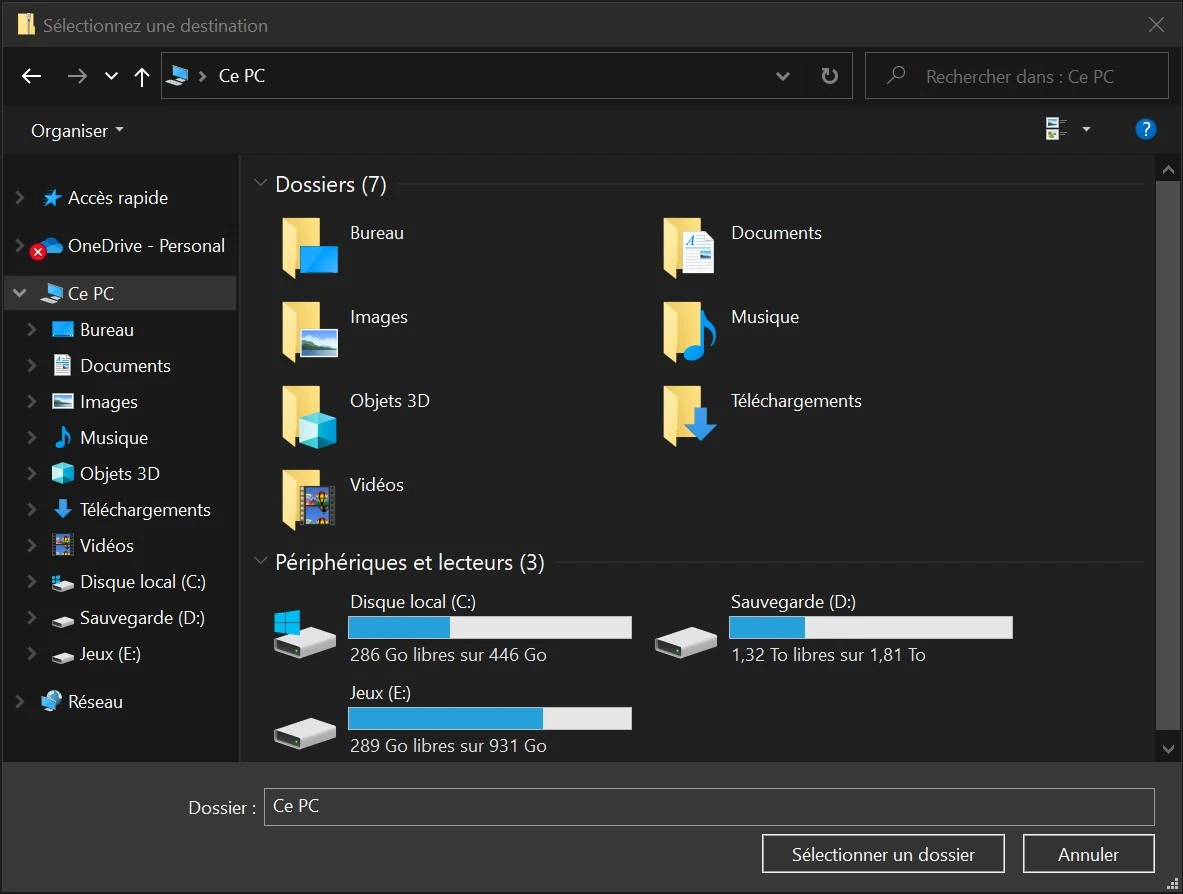Focus the Rechercher dans Ce PC field
Viewport: 1183px width, 894px height.
click(x=1016, y=75)
